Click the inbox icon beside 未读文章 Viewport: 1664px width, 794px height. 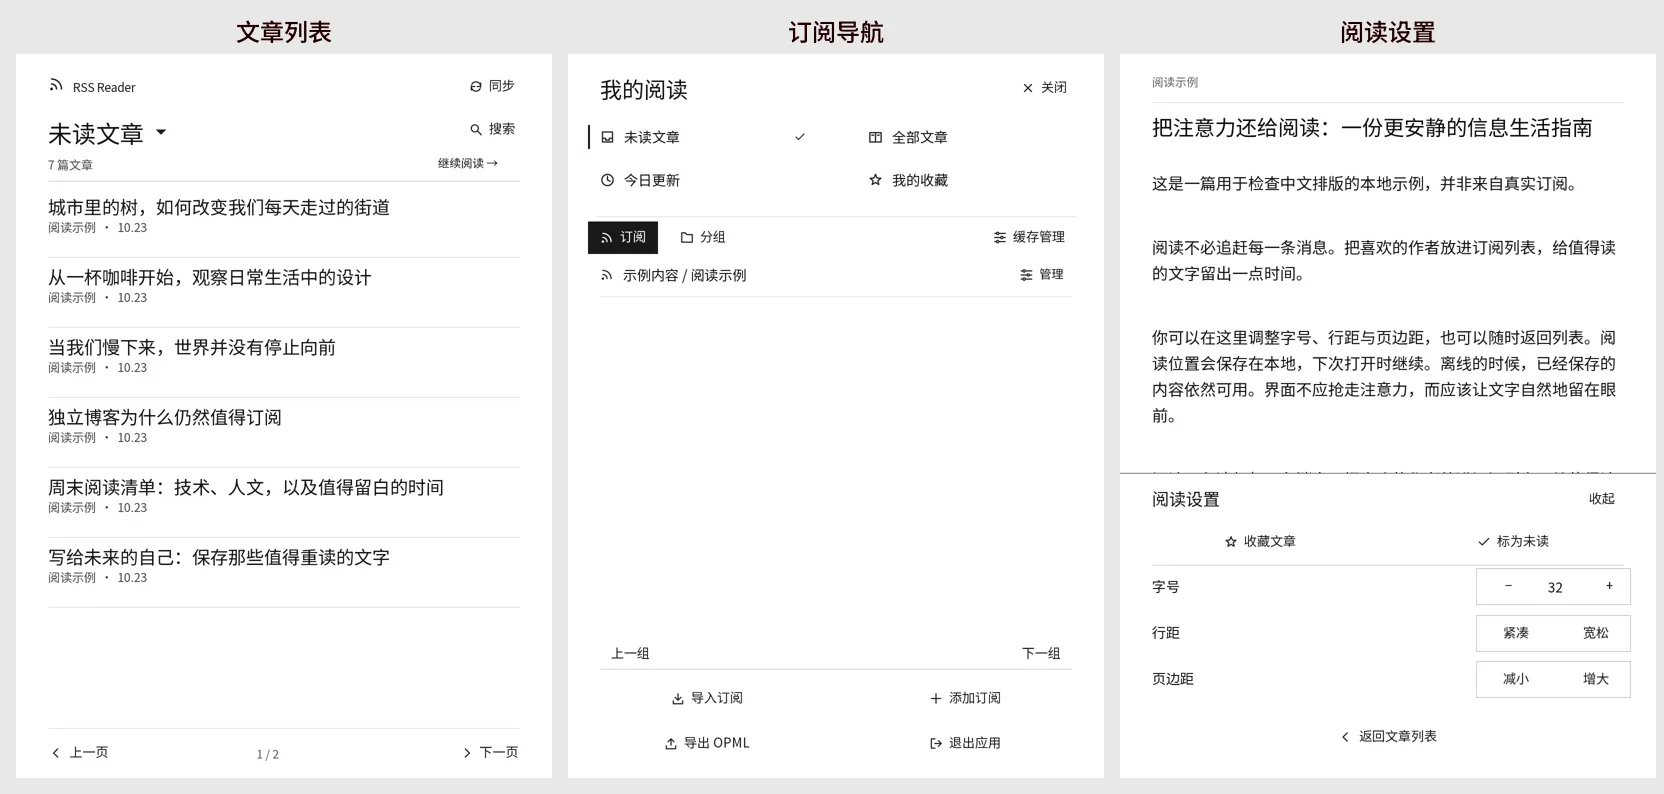coord(607,137)
